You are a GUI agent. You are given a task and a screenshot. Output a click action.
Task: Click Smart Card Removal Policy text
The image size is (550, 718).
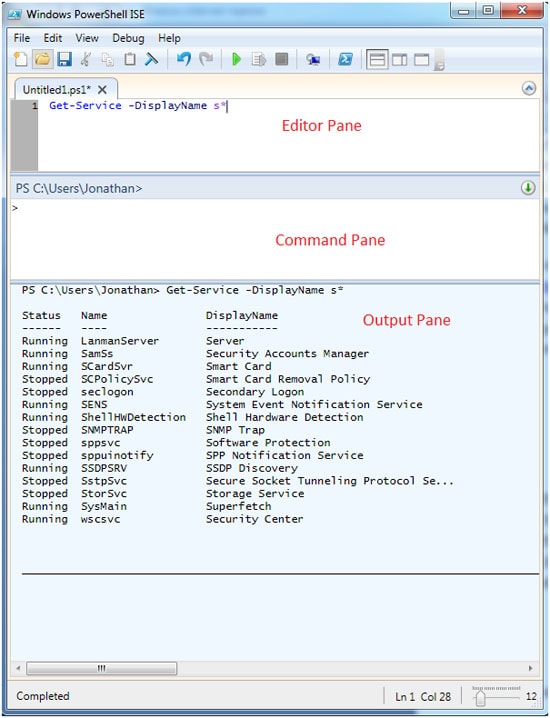pyautogui.click(x=288, y=380)
